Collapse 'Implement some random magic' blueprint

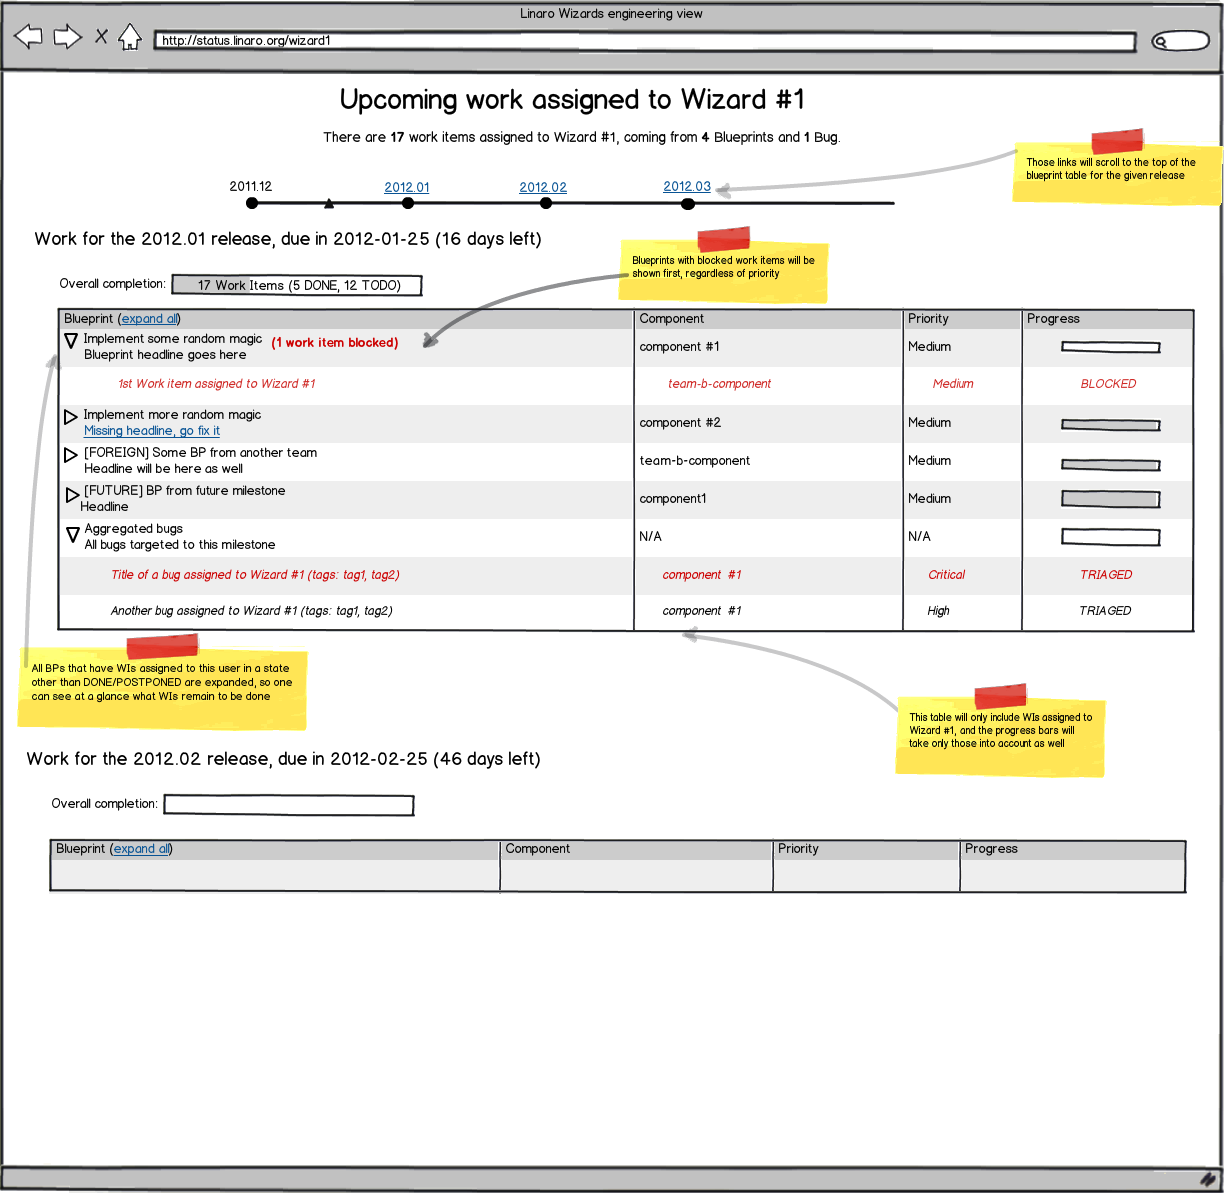(71, 341)
